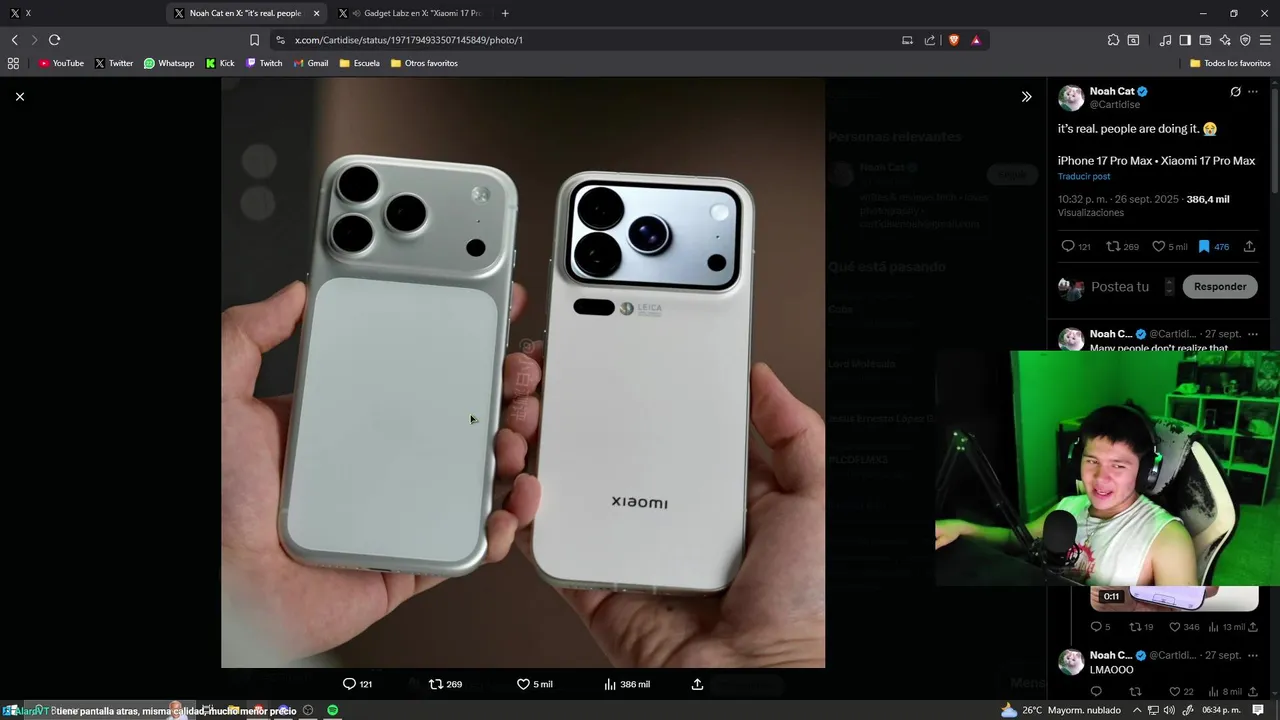Open Brave Rewards triangle icon
The height and width of the screenshot is (720, 1280).
click(x=976, y=40)
